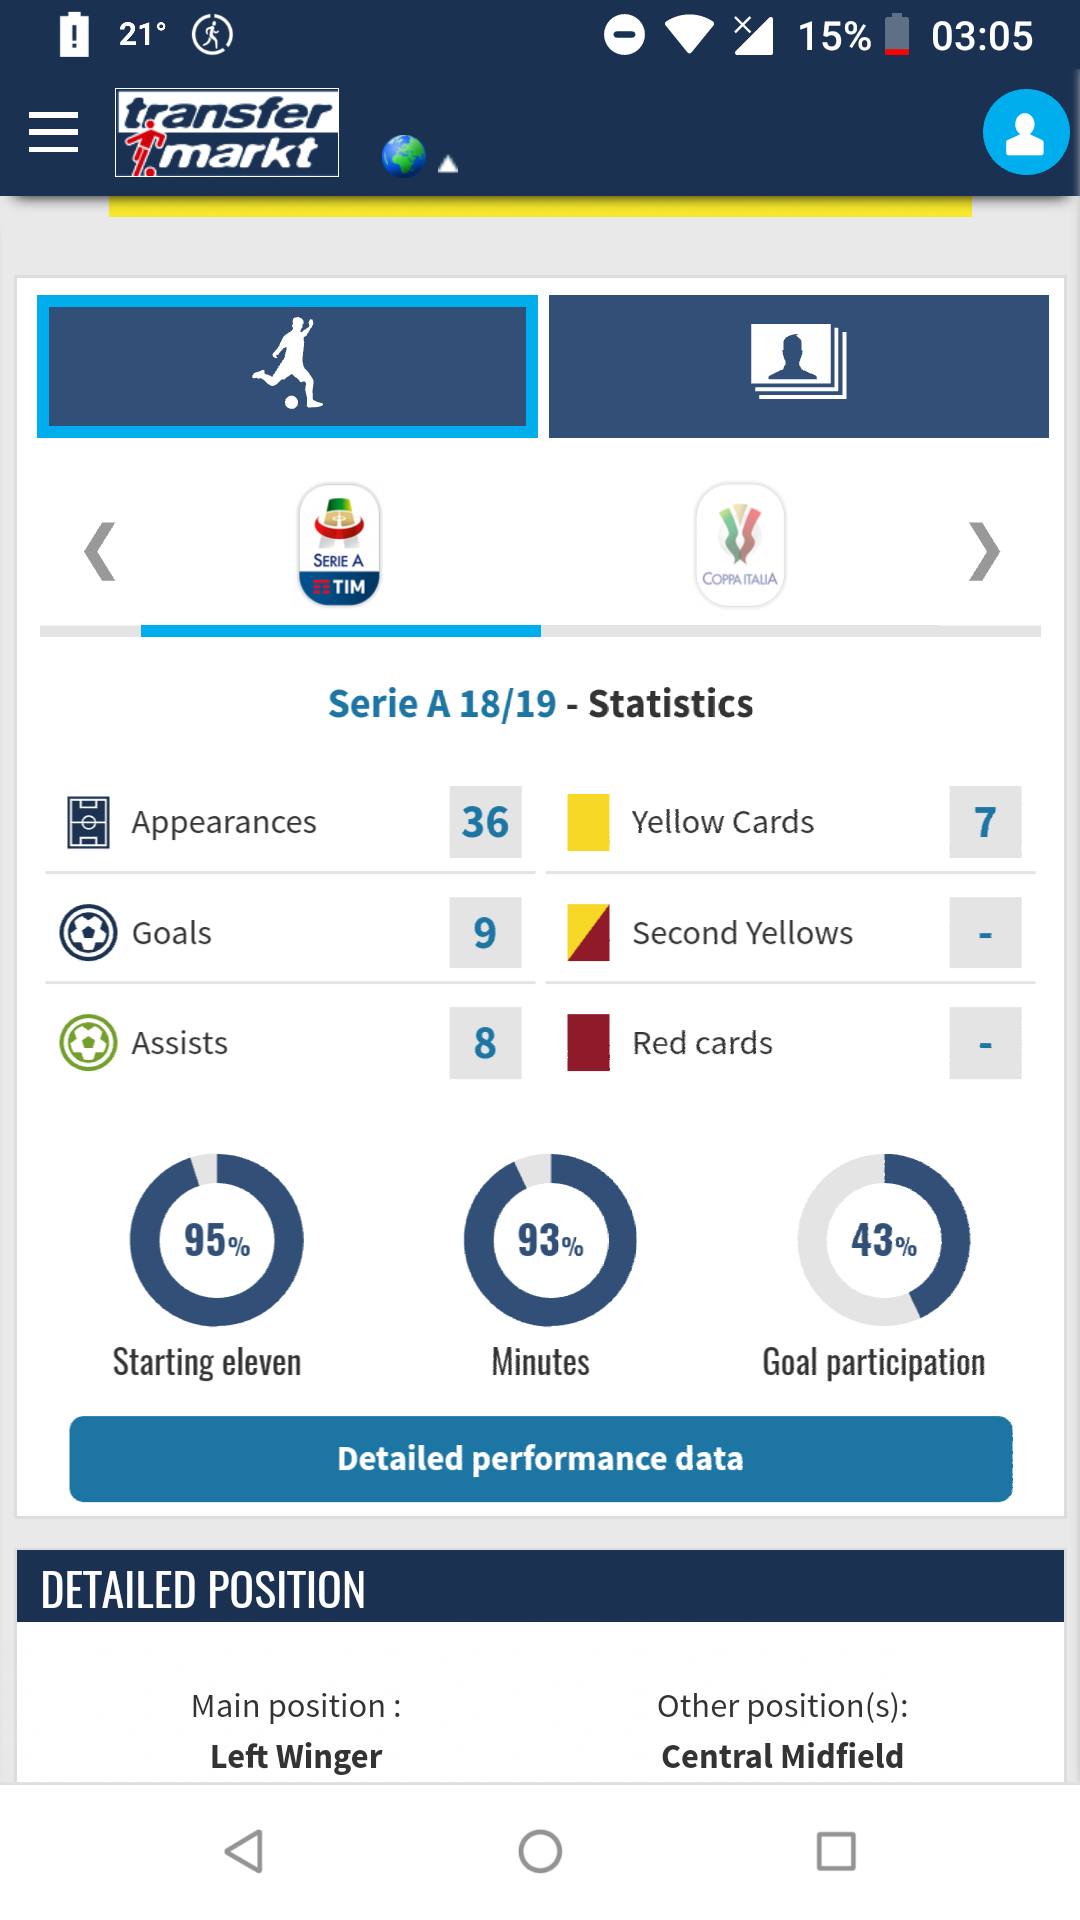1080x1920 pixels.
Task: Tap the Appearances pitch icon
Action: click(88, 822)
